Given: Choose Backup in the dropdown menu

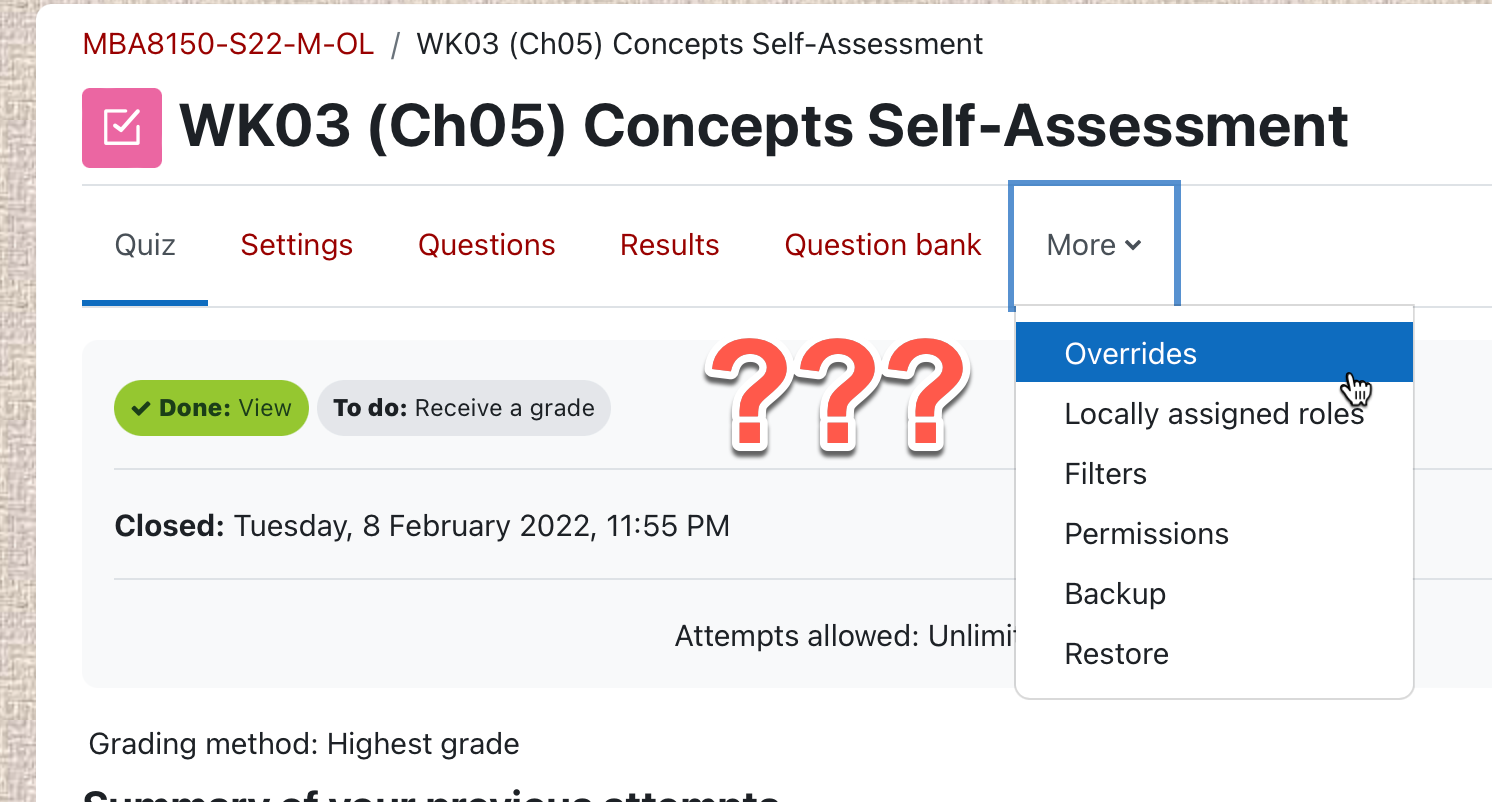Looking at the screenshot, I should (1214, 593).
